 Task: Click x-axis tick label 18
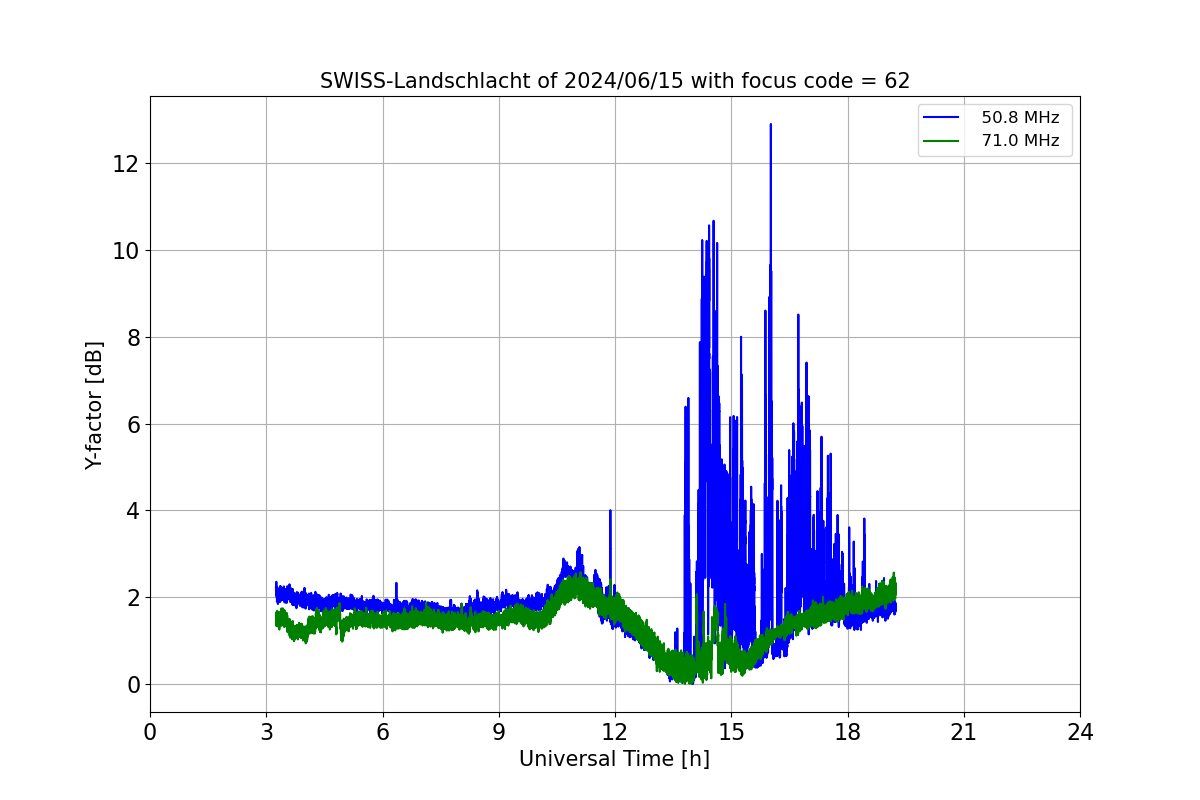click(847, 732)
